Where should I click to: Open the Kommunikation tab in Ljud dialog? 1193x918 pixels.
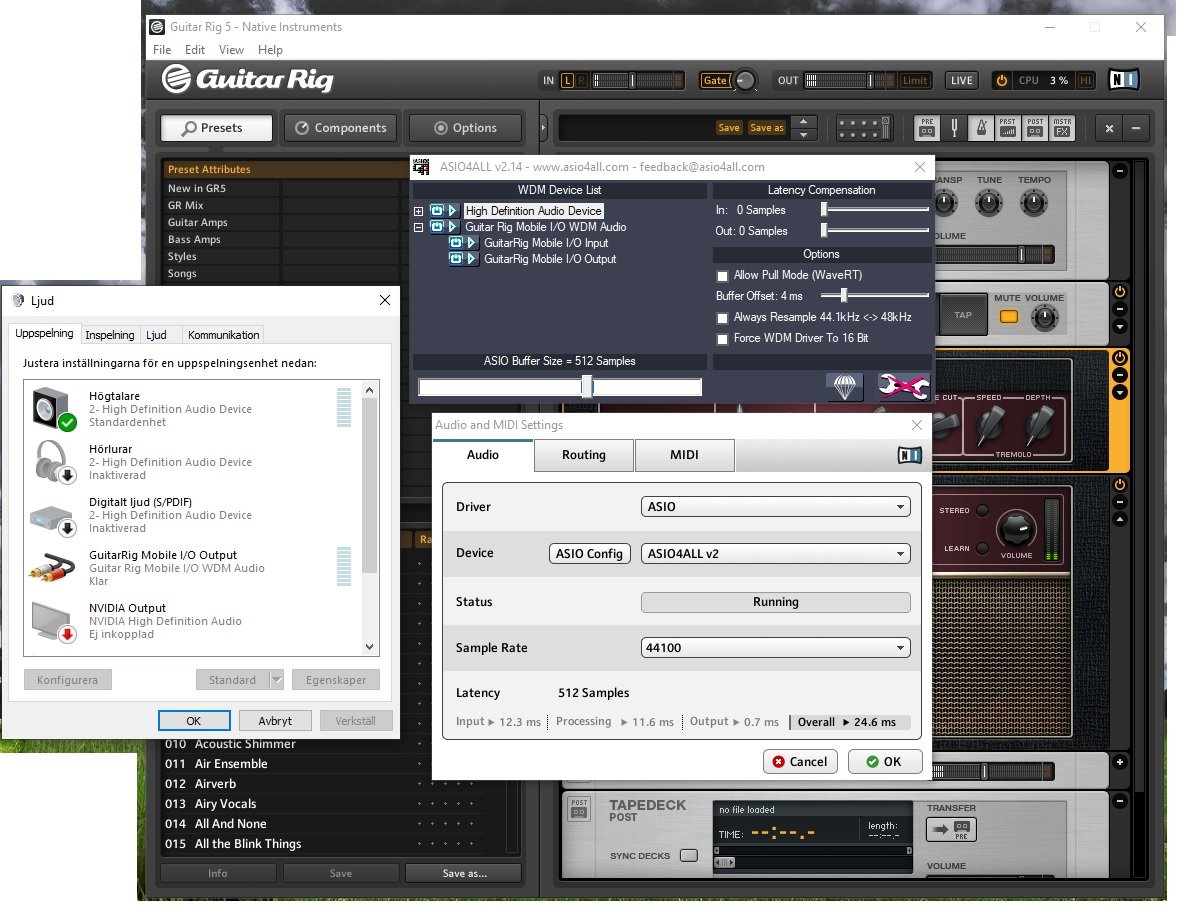(224, 335)
